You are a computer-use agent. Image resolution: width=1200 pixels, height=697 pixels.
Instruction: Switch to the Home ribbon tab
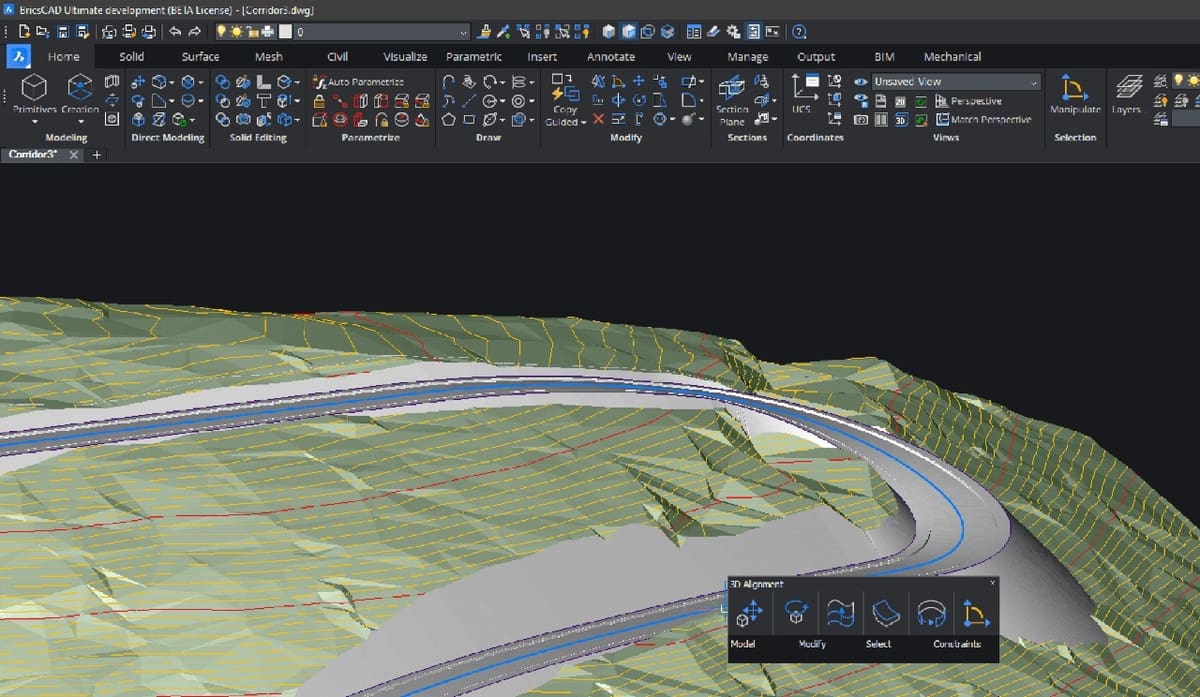pos(64,57)
